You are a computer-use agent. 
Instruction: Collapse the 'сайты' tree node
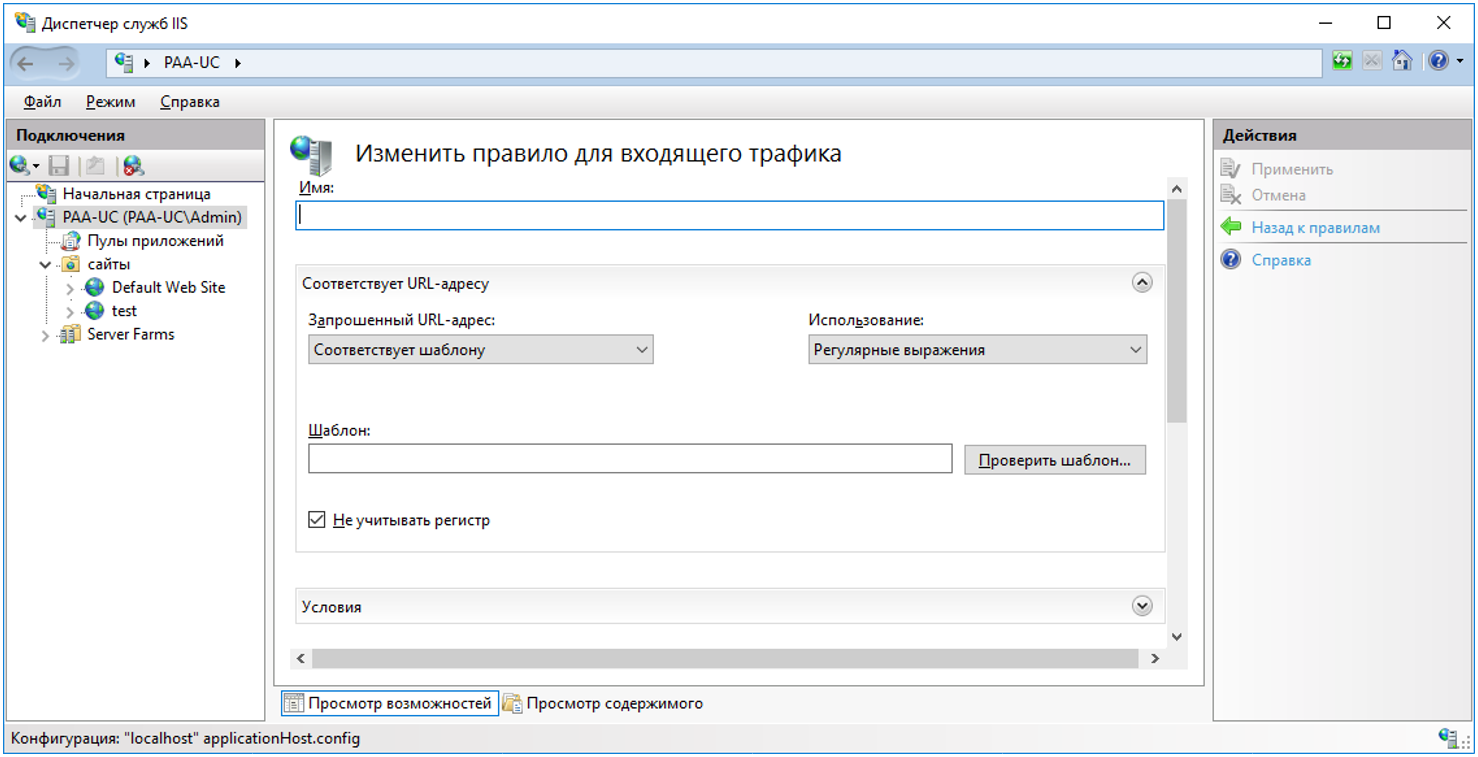[x=46, y=264]
